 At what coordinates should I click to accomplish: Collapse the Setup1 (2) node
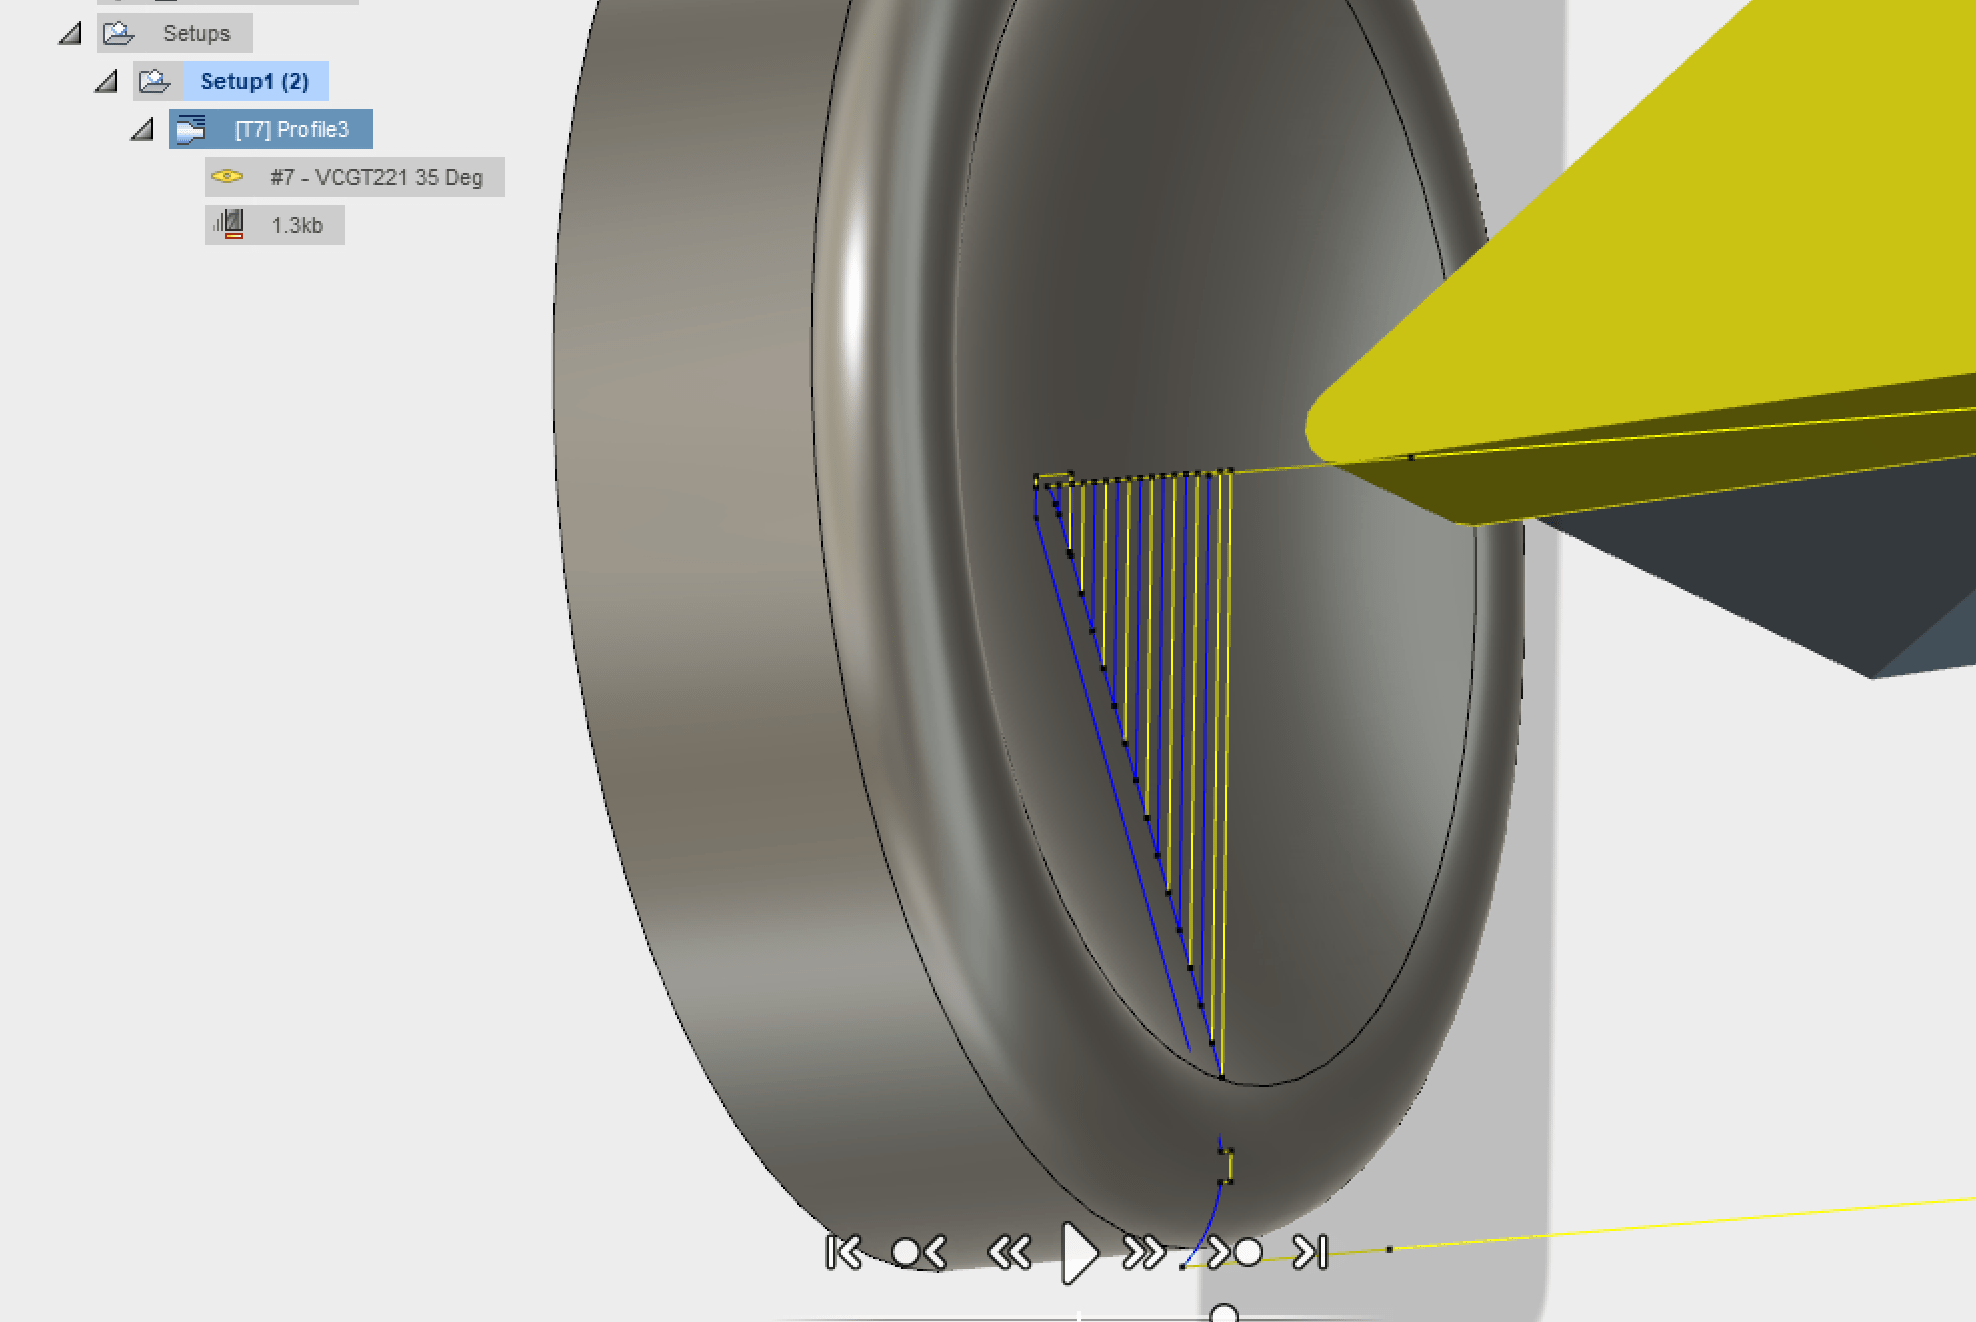(105, 81)
